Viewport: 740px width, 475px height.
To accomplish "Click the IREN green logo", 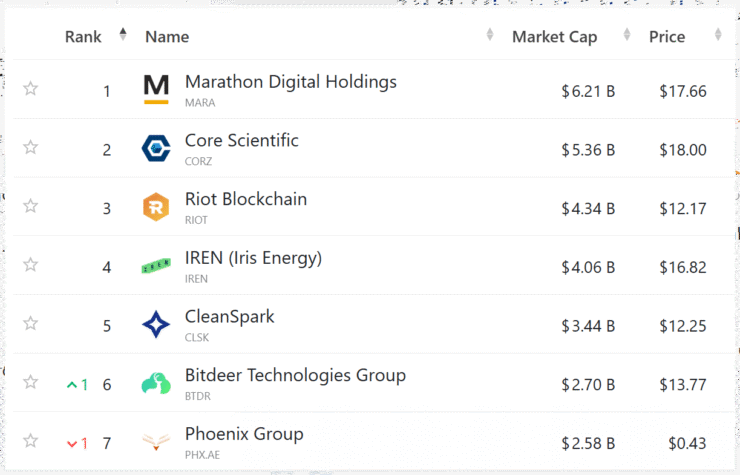I will point(156,266).
